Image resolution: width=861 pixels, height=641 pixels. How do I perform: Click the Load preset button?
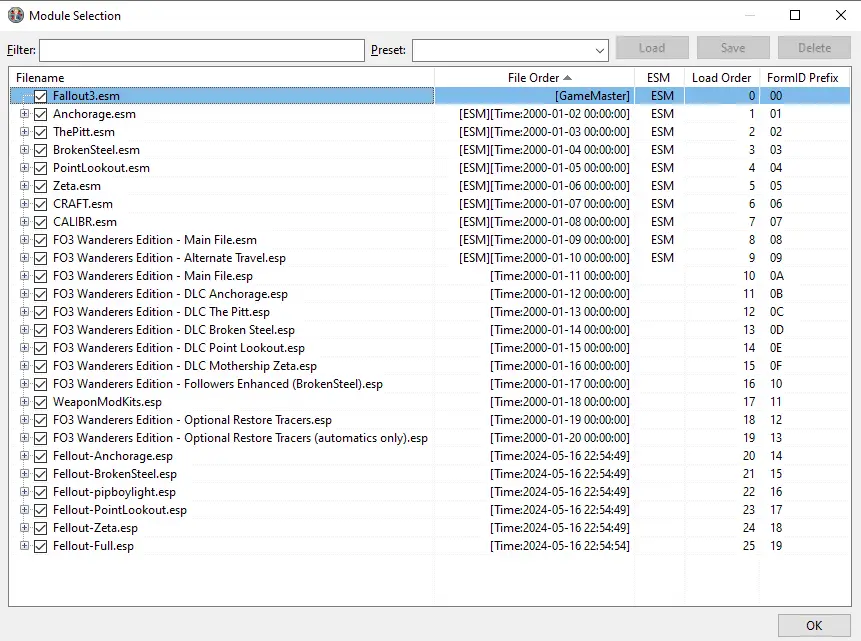652,48
